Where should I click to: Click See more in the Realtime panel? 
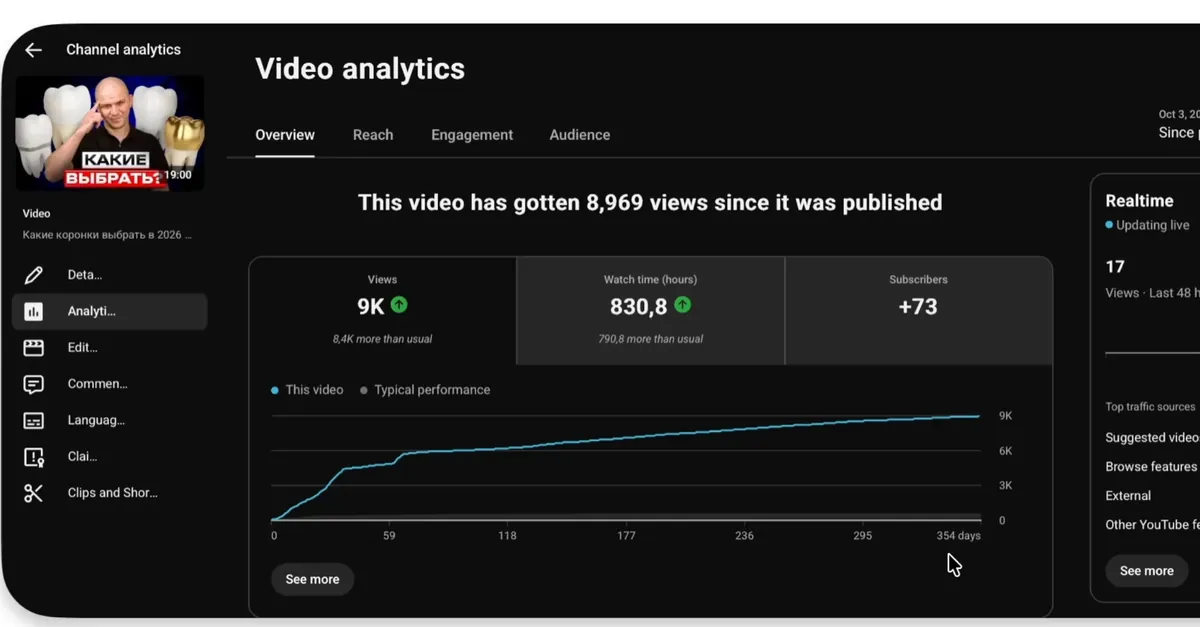[1147, 571]
